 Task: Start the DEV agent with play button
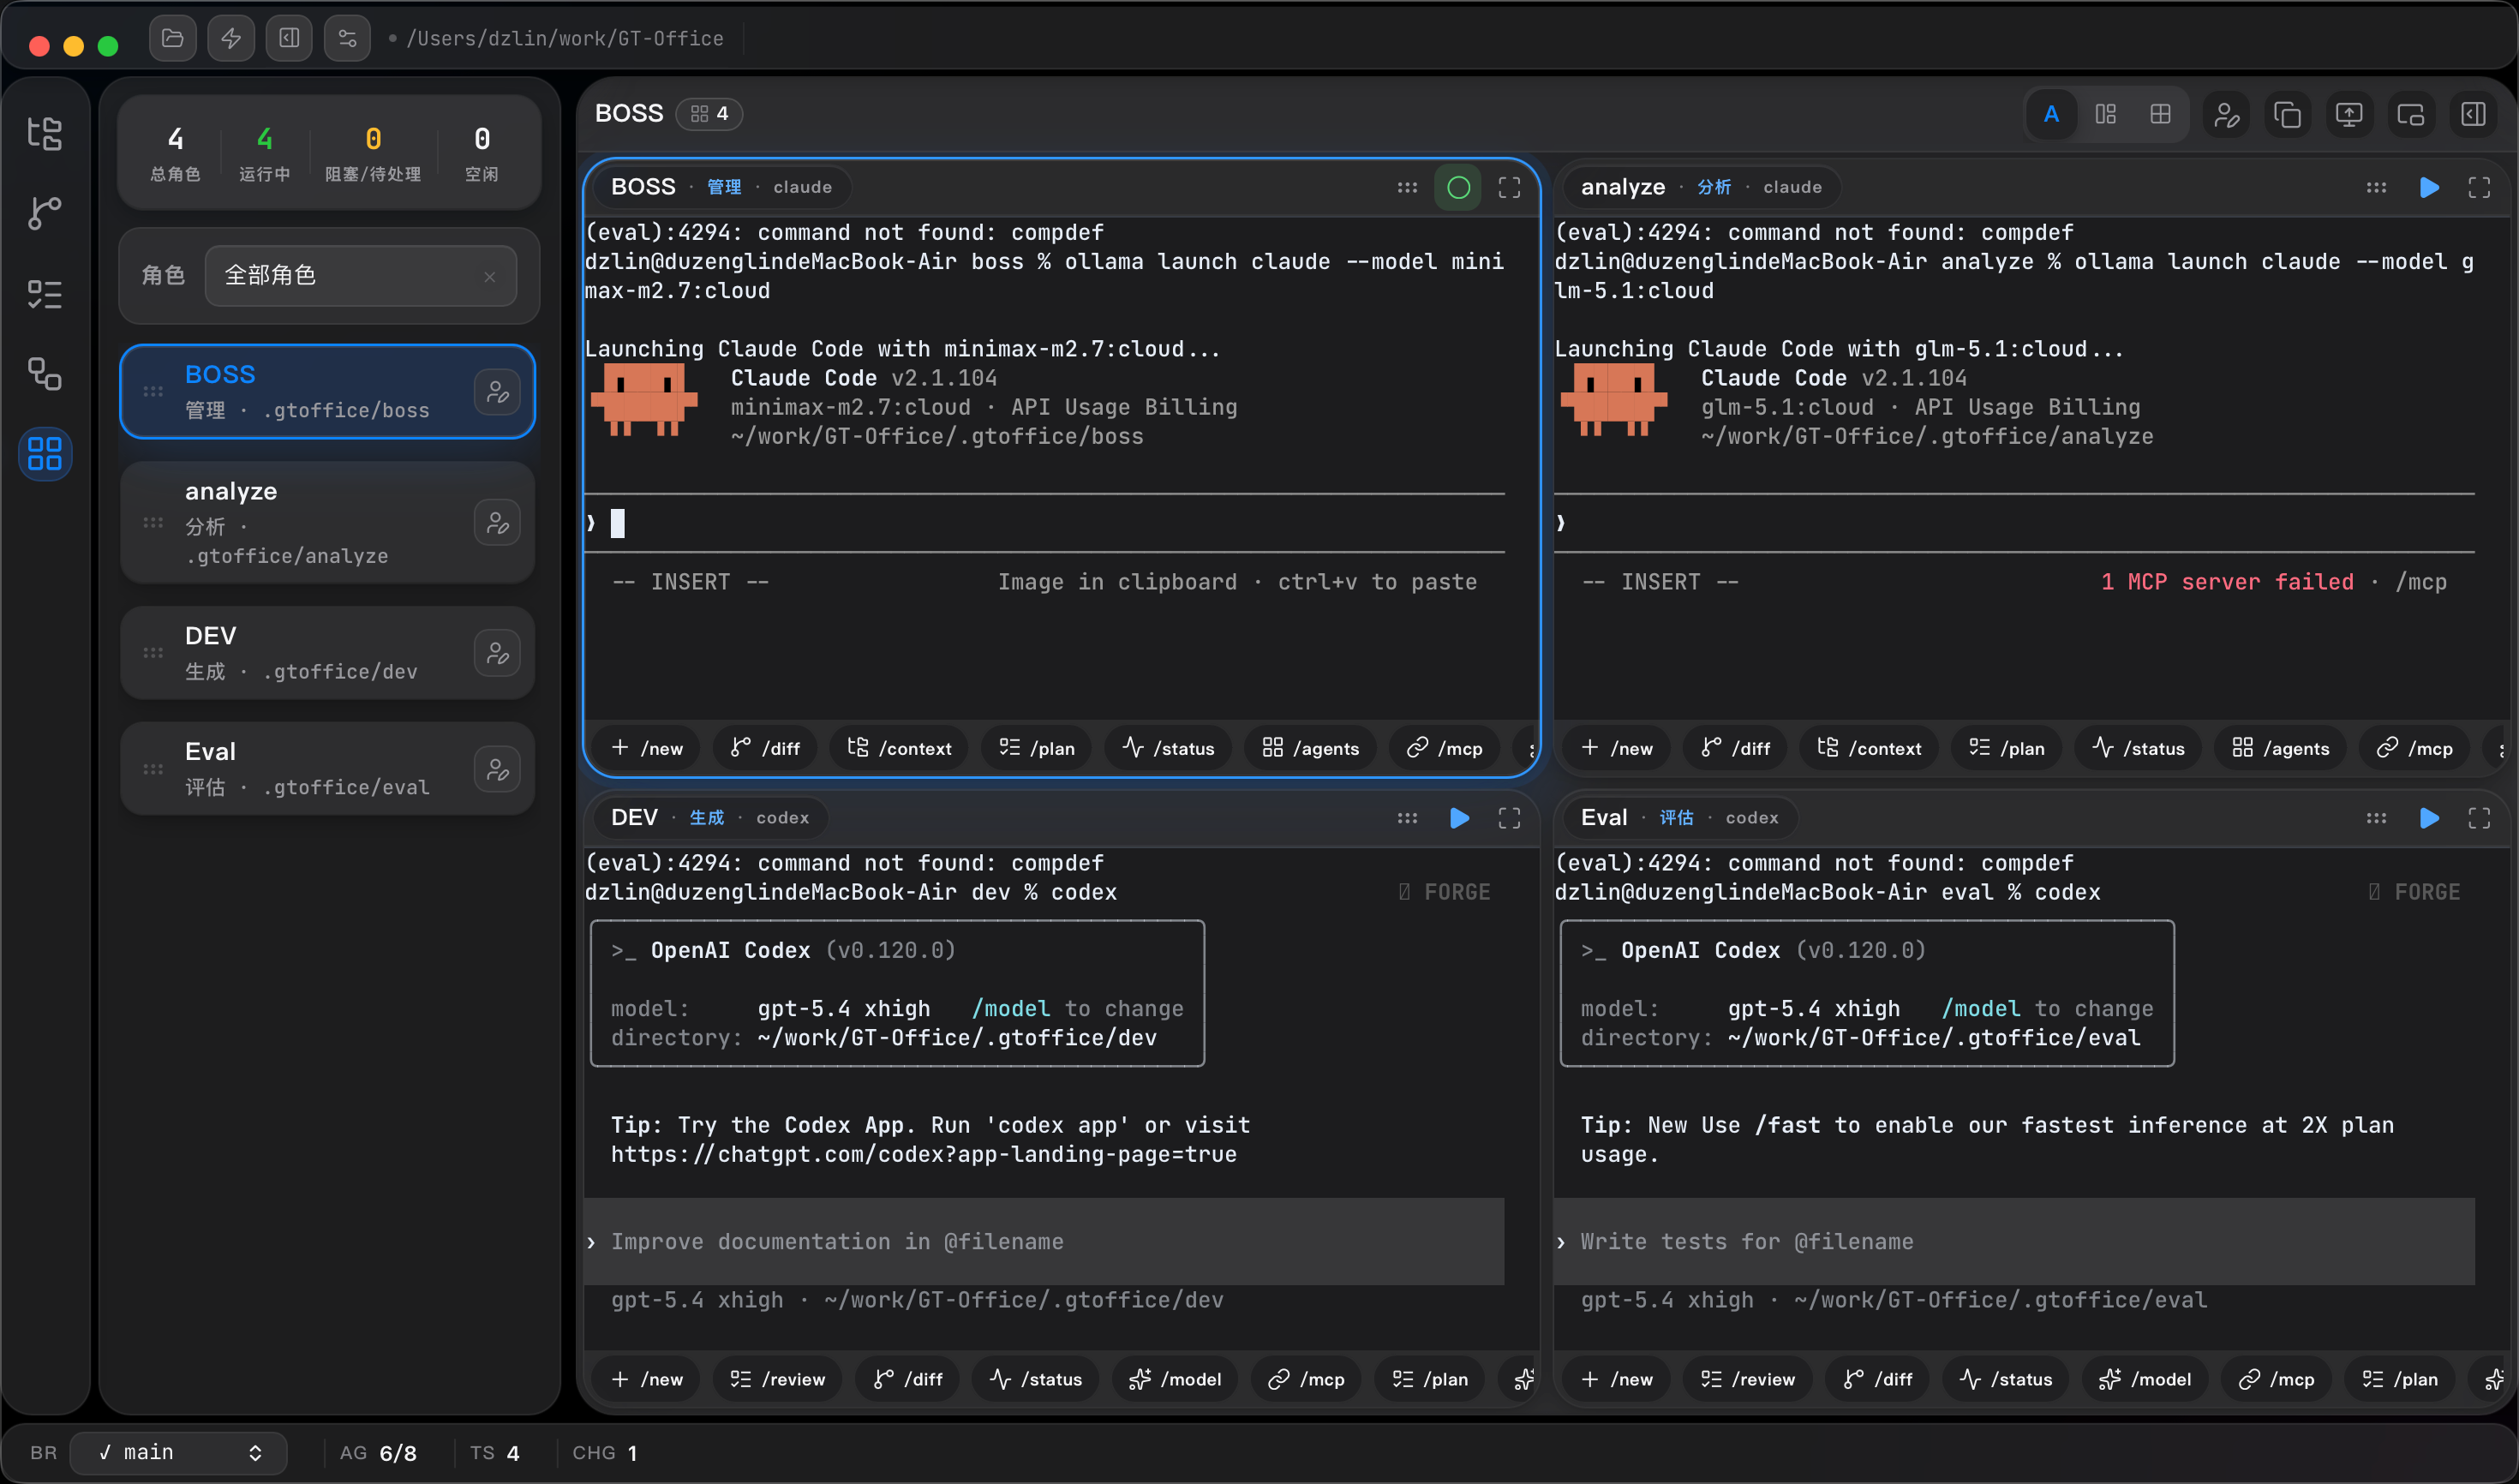(1459, 818)
